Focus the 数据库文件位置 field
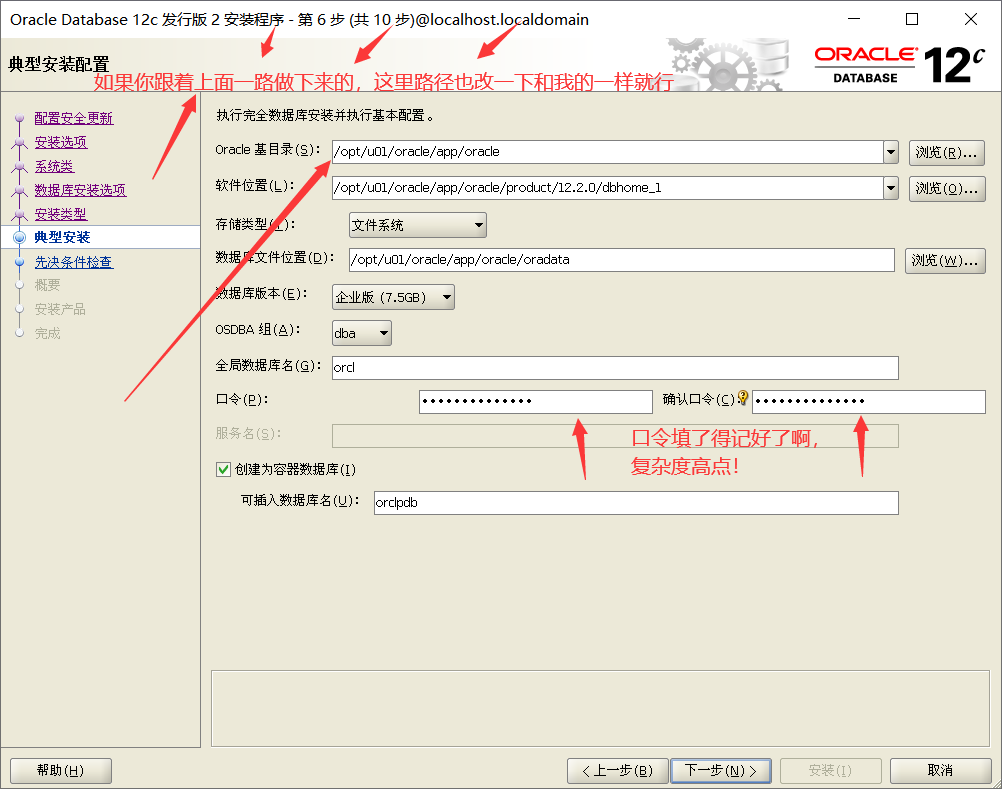Viewport: 1002px width, 789px height. coord(622,260)
